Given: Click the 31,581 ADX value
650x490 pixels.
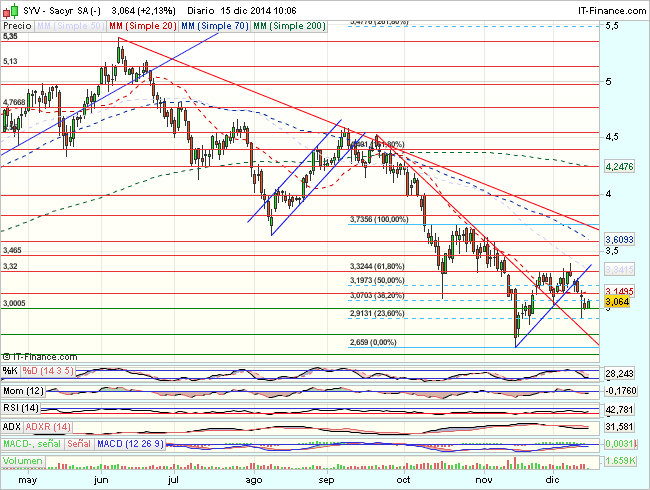Looking at the screenshot, I should click(619, 427).
